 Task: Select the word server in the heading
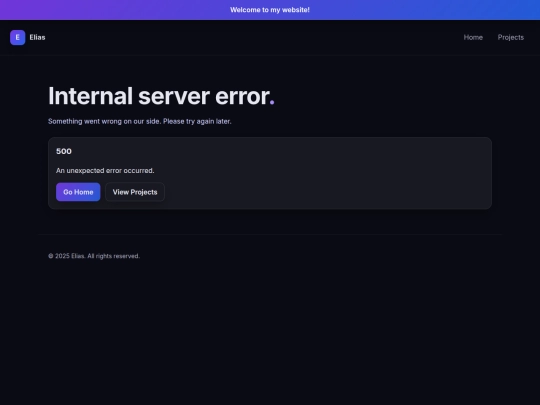pyautogui.click(x=174, y=96)
